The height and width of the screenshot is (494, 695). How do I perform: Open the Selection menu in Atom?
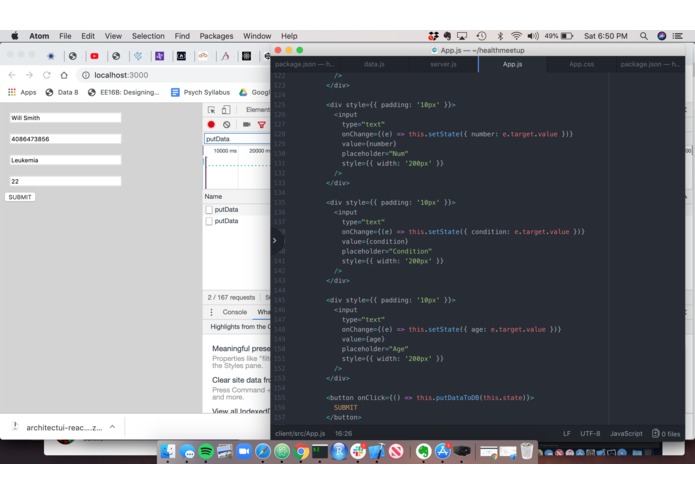[x=148, y=36]
